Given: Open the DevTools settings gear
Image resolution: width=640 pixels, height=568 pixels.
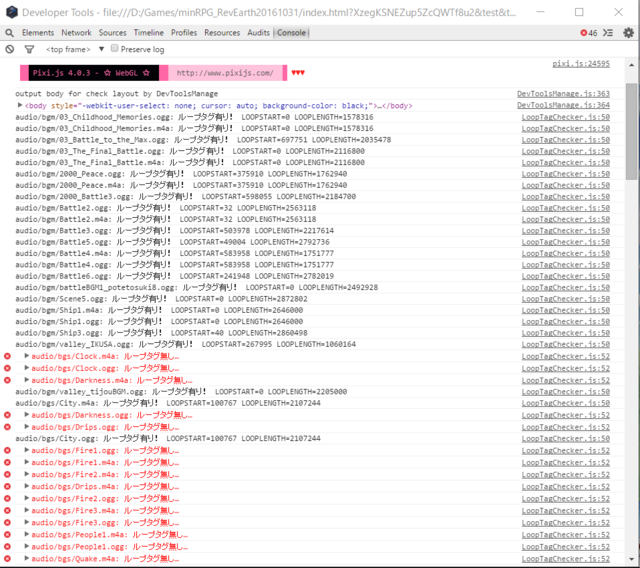Looking at the screenshot, I should 629,33.
